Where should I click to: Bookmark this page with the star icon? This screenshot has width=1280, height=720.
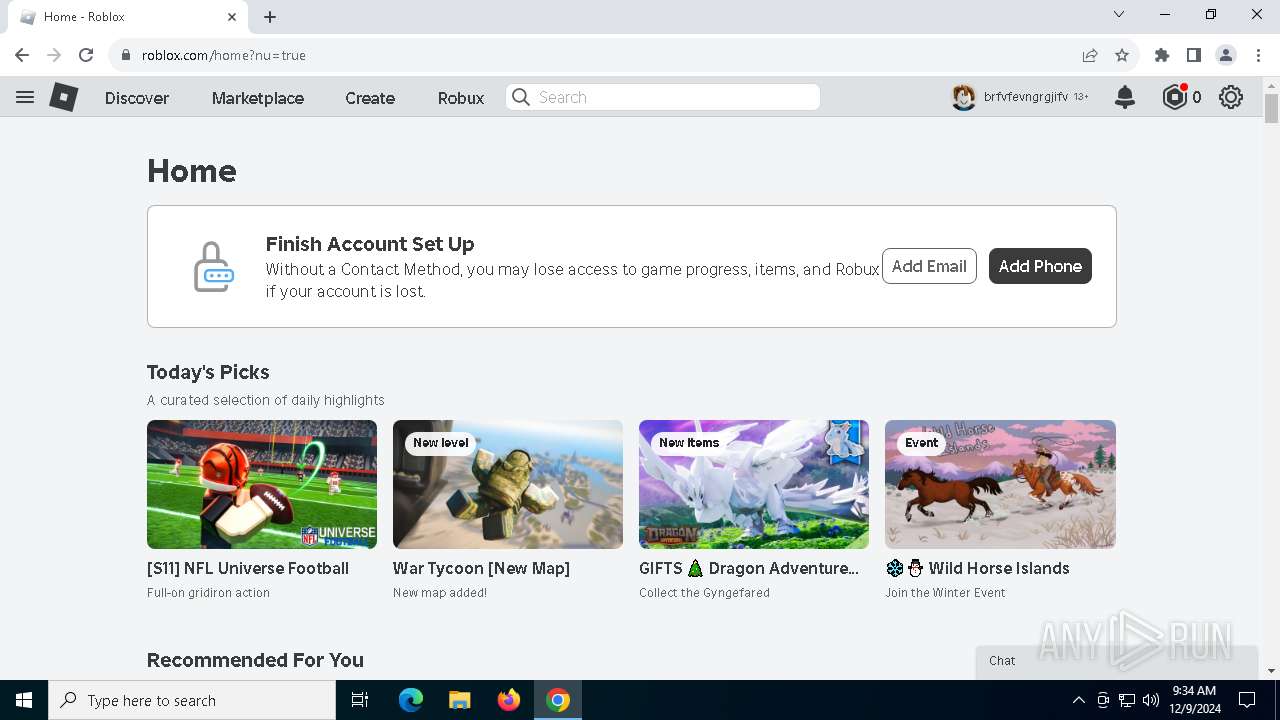[1122, 55]
